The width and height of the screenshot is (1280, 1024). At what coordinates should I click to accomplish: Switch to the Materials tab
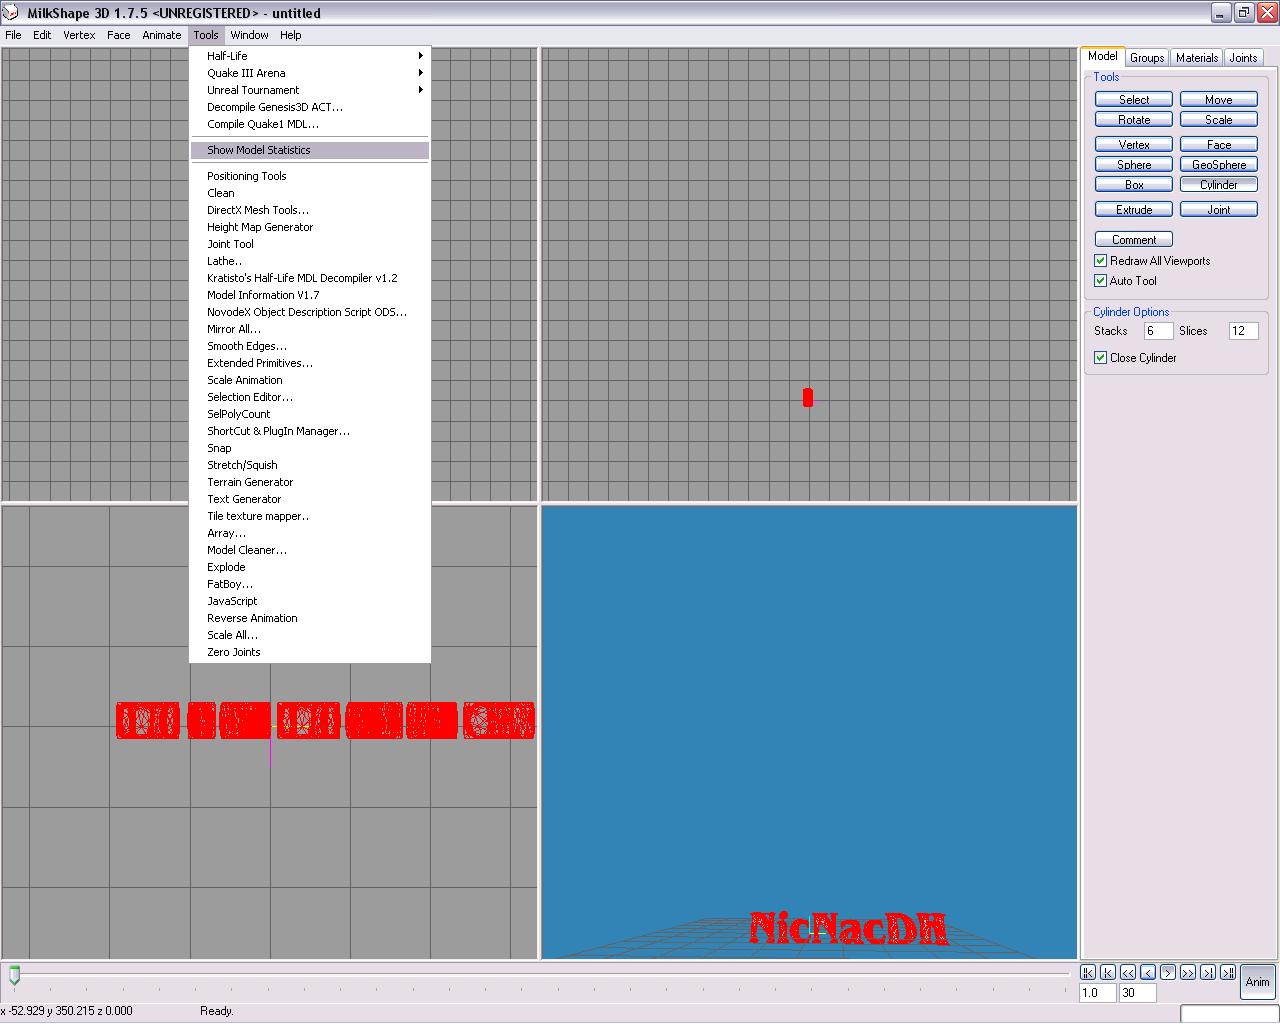pos(1197,58)
